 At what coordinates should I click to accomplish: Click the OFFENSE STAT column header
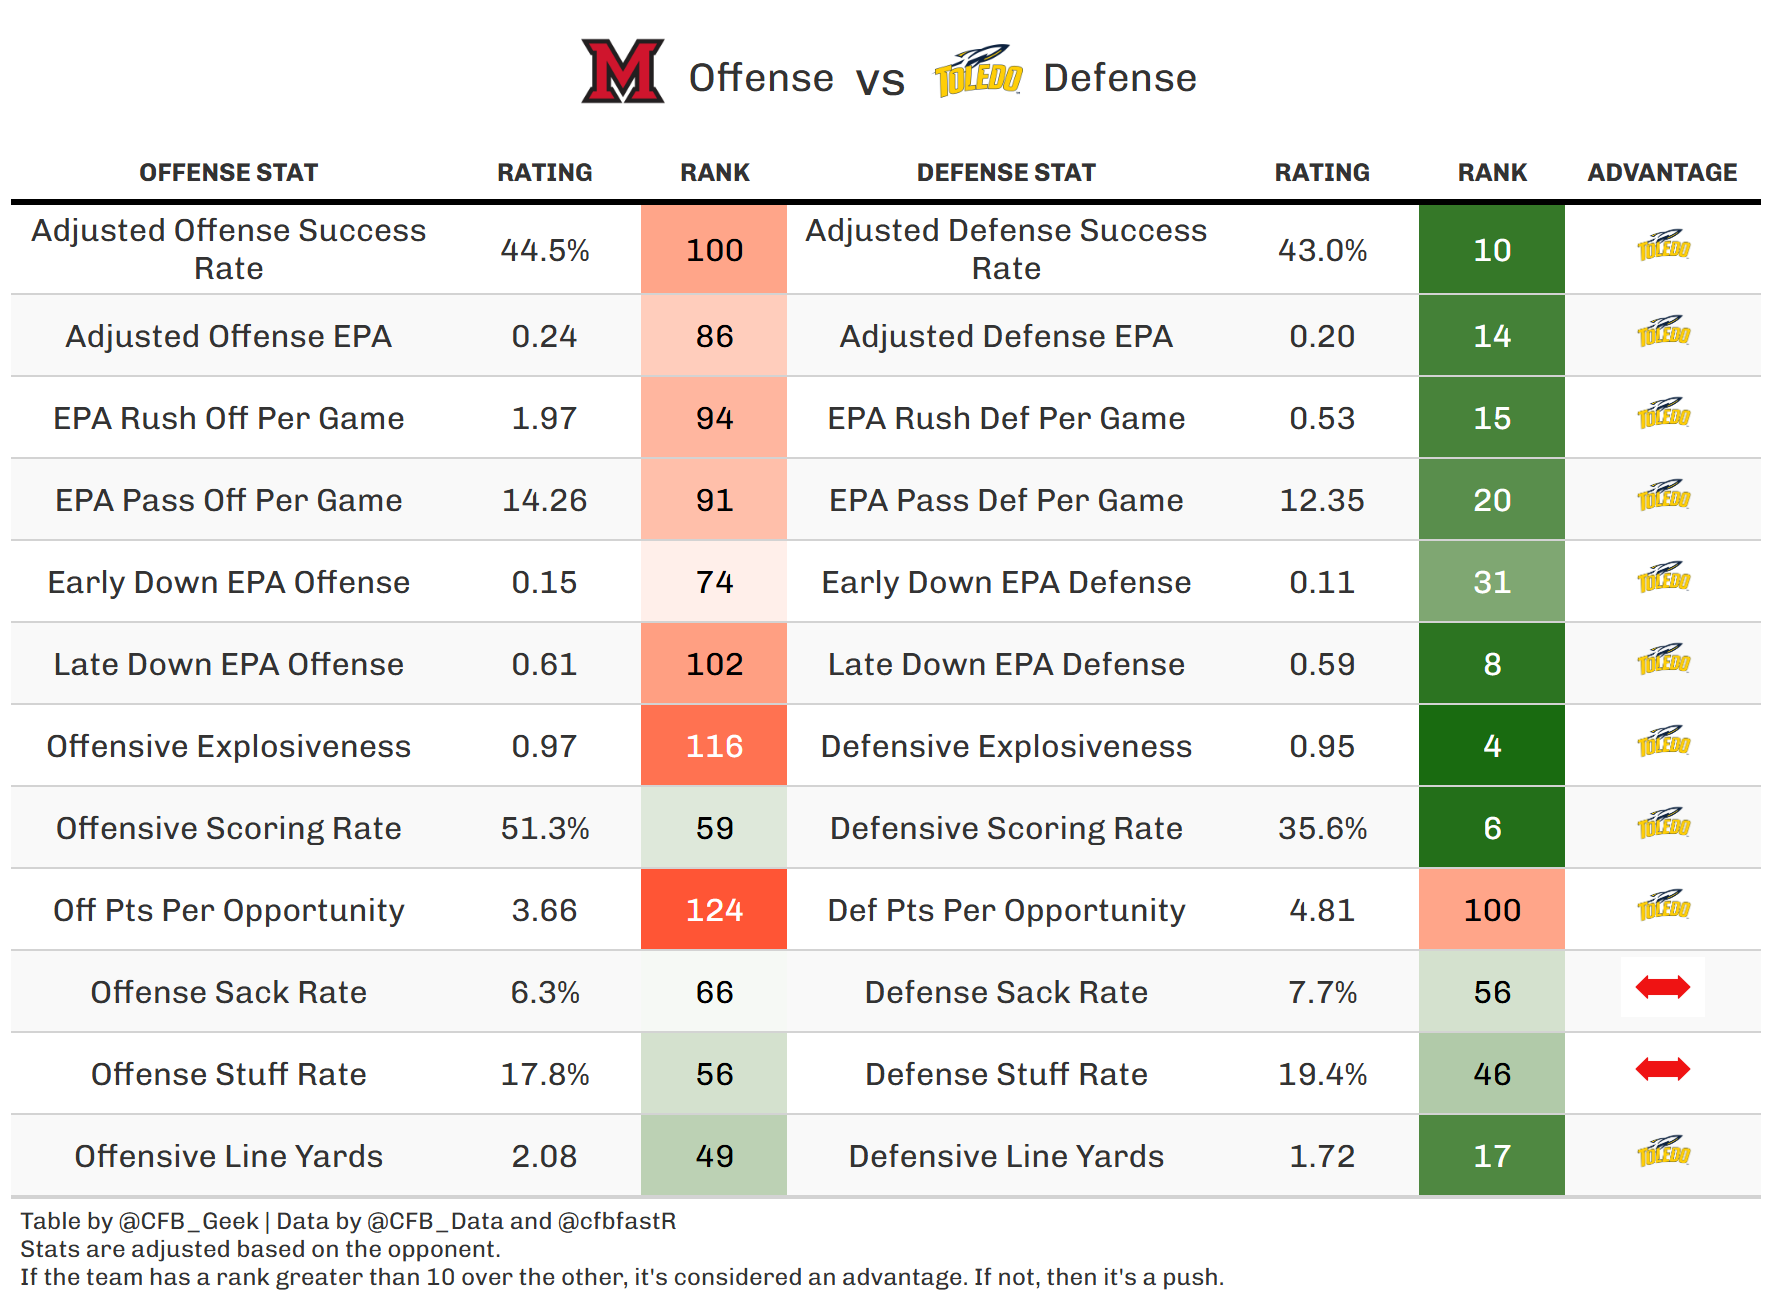pyautogui.click(x=228, y=173)
